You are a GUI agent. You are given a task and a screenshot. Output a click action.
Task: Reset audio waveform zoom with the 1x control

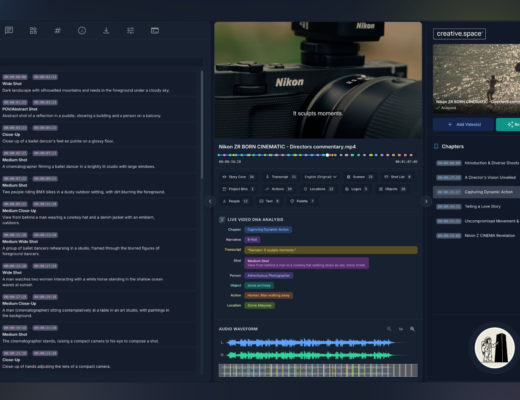pos(401,329)
